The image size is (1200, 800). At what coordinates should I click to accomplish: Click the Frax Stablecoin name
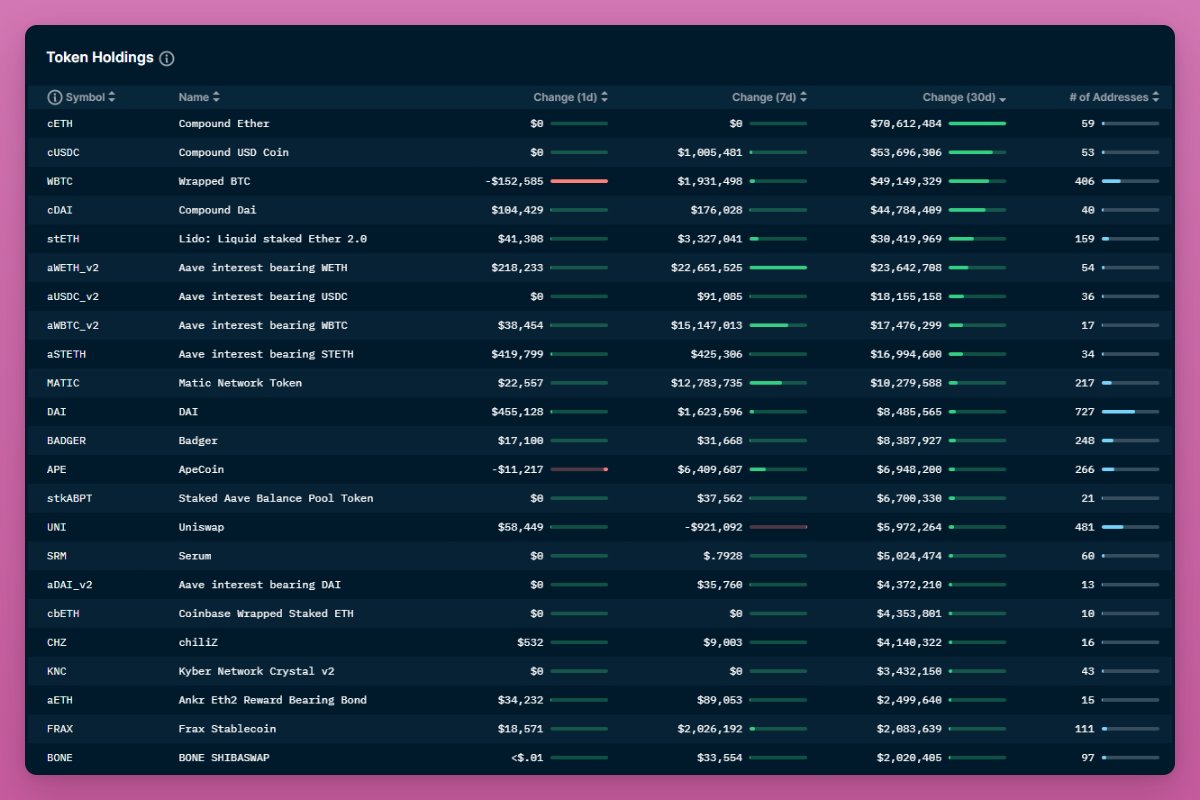click(227, 729)
